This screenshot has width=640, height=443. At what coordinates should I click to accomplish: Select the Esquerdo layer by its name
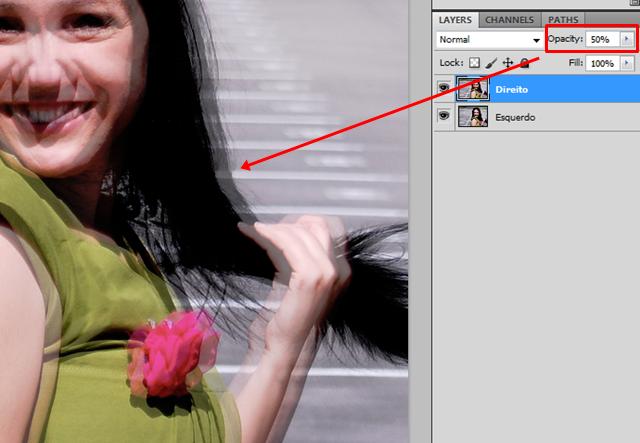(516, 117)
